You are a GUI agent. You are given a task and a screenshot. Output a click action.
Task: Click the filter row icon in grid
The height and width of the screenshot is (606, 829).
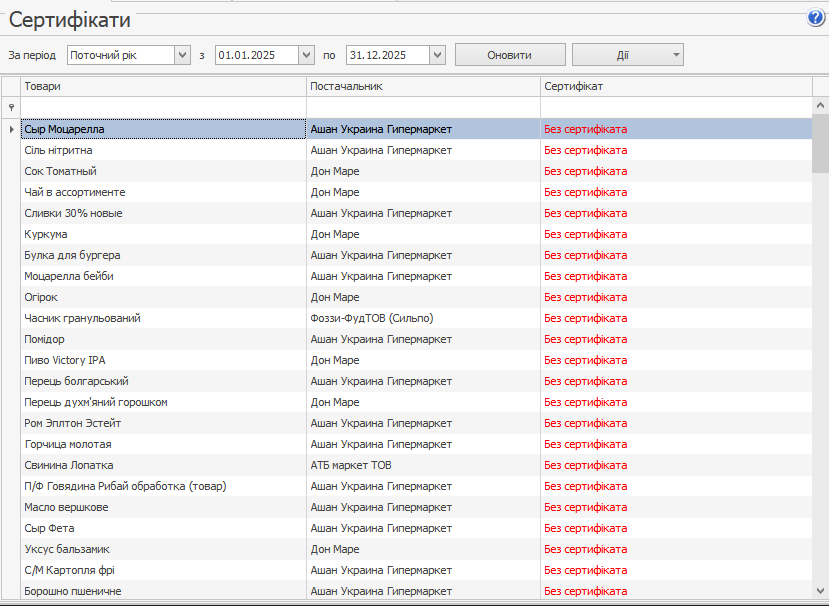pos(11,106)
